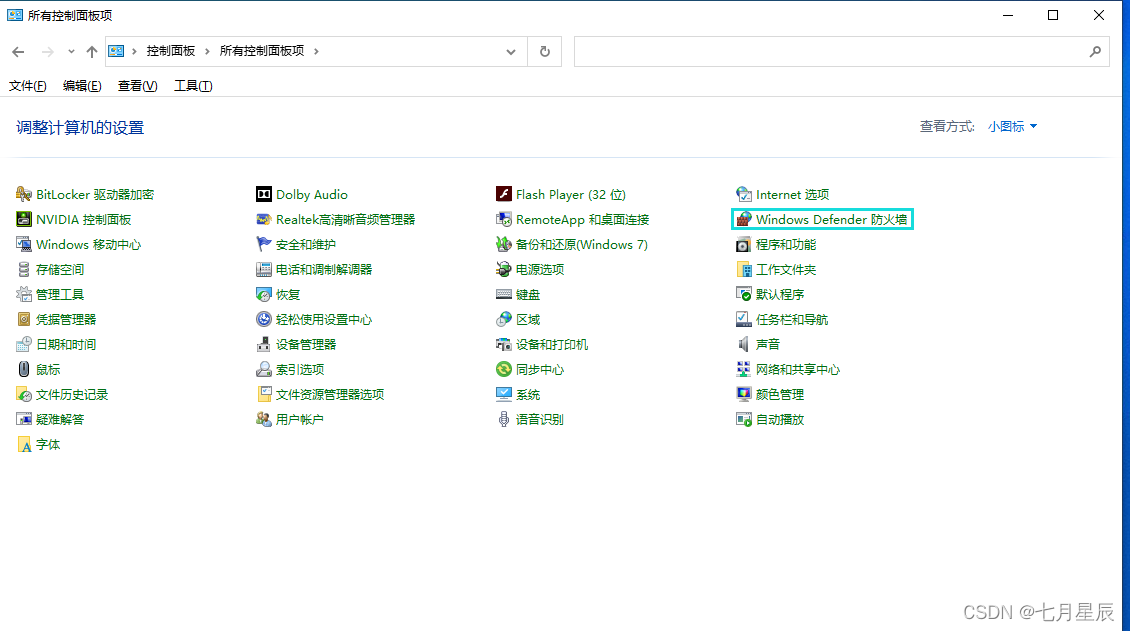Open 备份和还原(Windows 7) icon
Screen dimensions: 1130x631
[x=504, y=244]
